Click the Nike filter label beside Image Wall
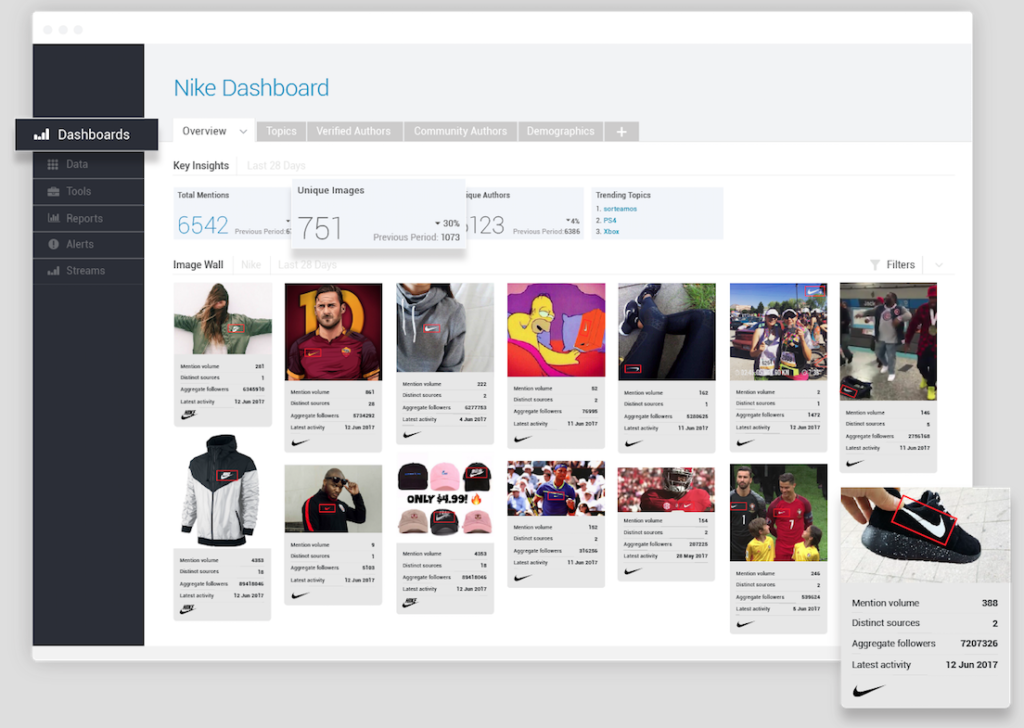Screen dimensions: 1024x728 pos(251,265)
